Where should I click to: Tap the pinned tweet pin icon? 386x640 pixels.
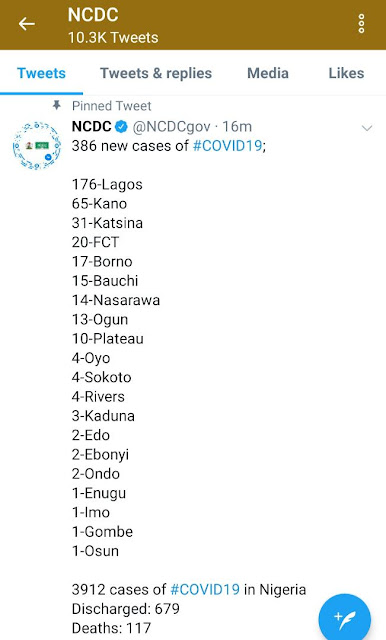(x=57, y=106)
